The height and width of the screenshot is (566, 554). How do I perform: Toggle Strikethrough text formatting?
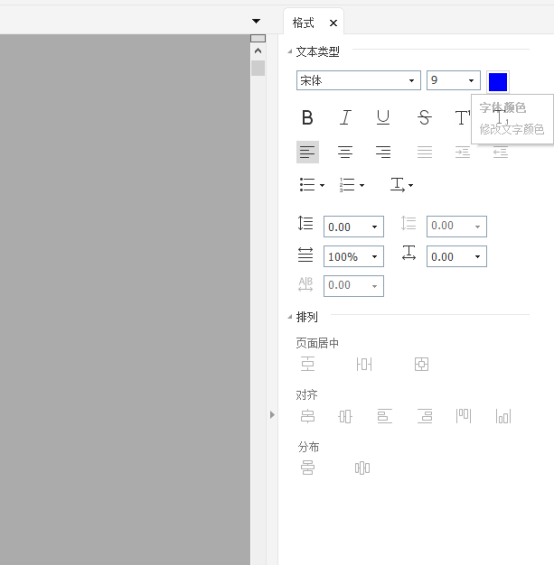424,118
